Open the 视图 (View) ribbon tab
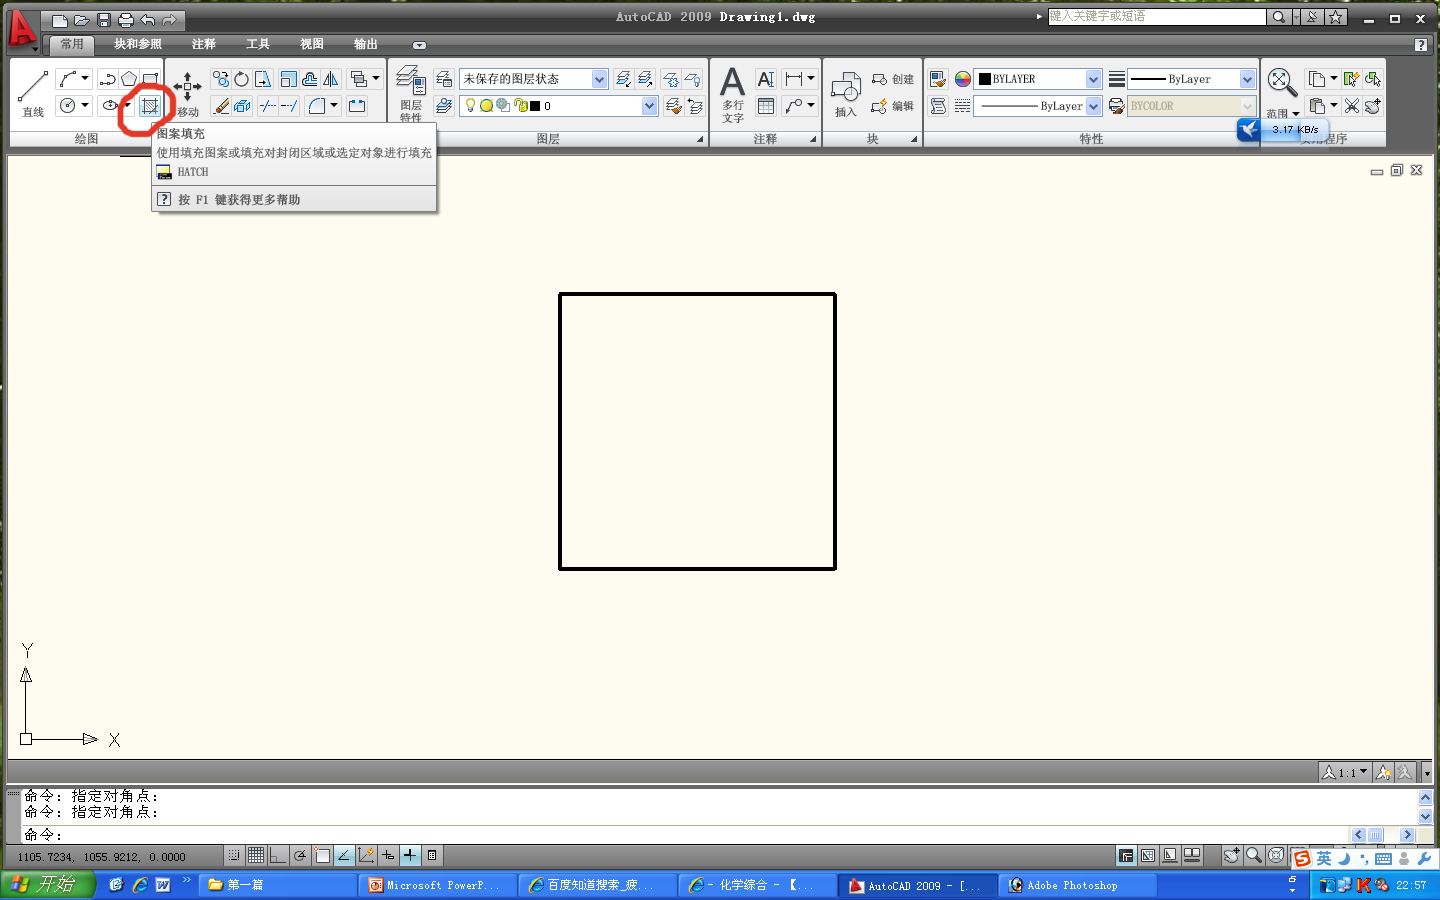This screenshot has width=1440, height=900. (x=312, y=44)
